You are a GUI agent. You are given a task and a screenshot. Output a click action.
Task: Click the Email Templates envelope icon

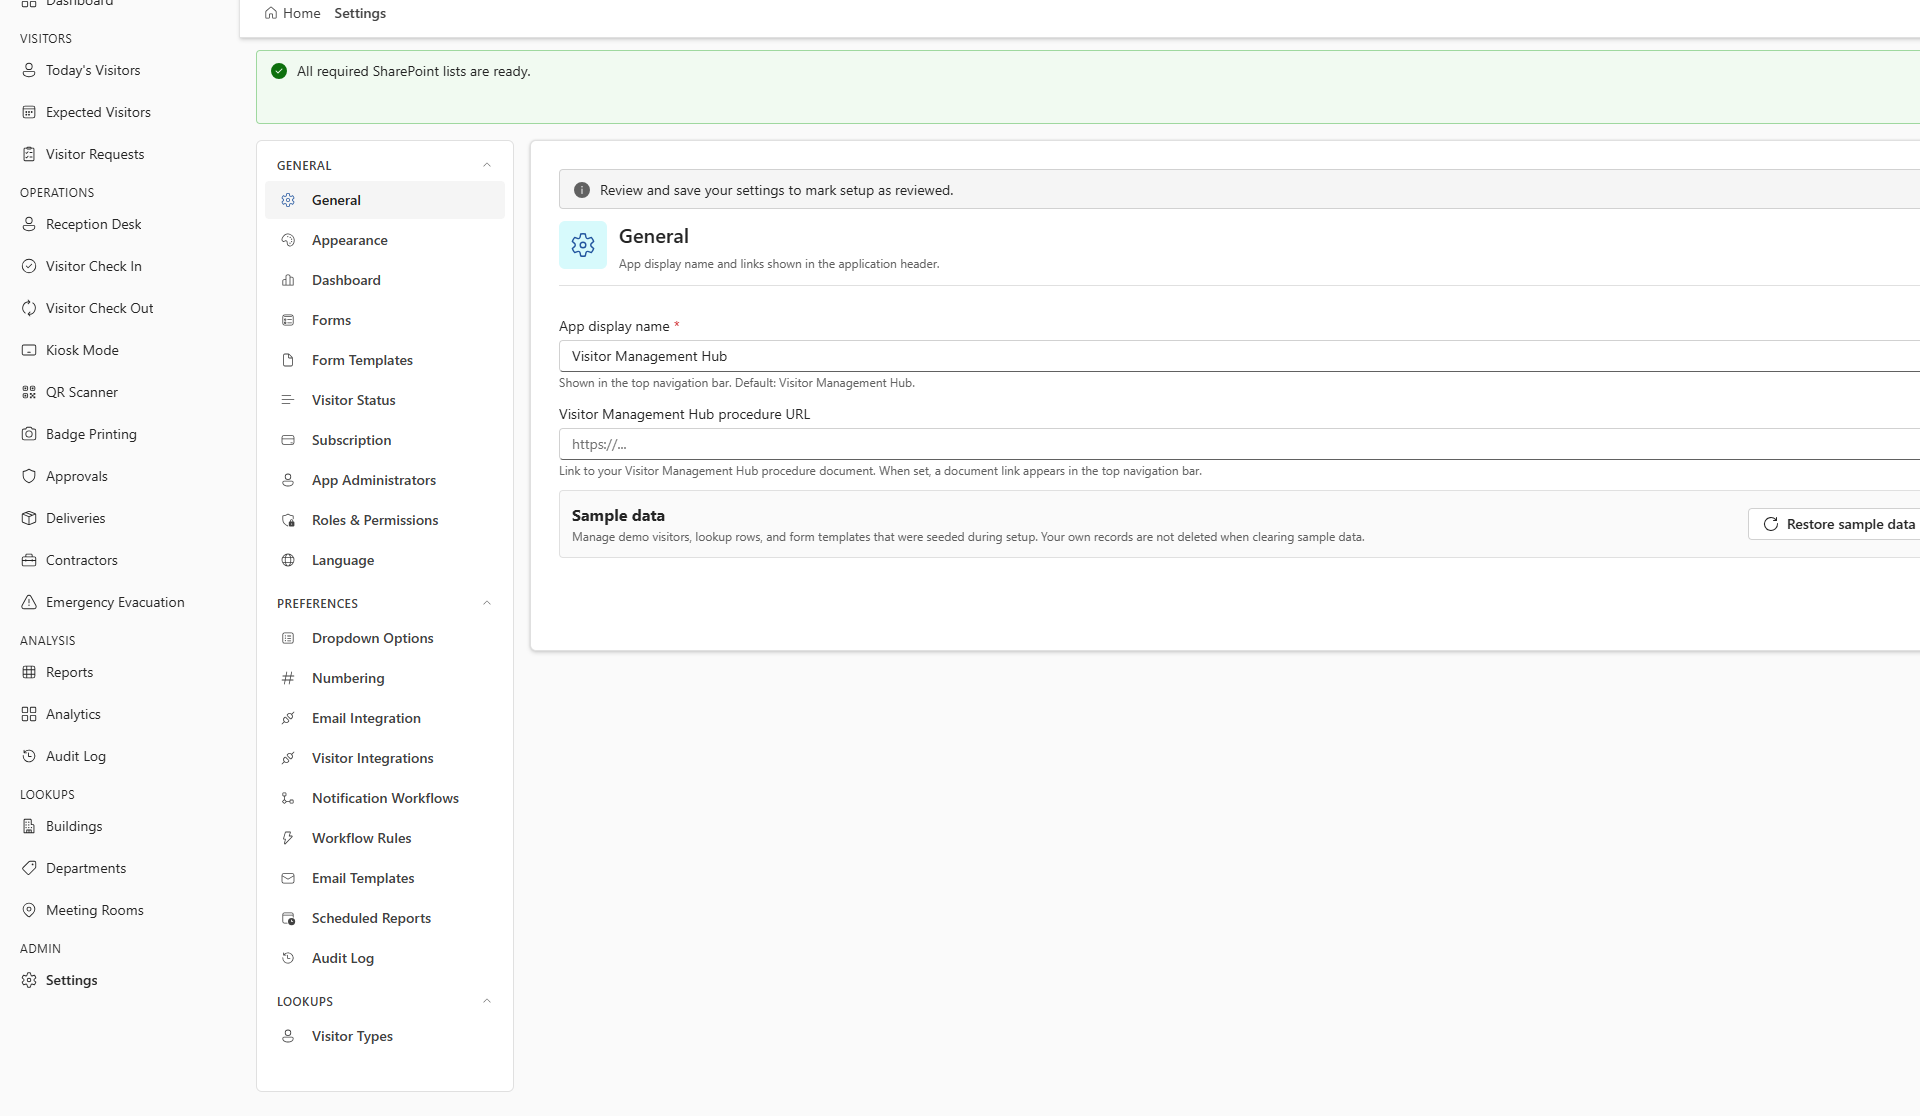288,878
